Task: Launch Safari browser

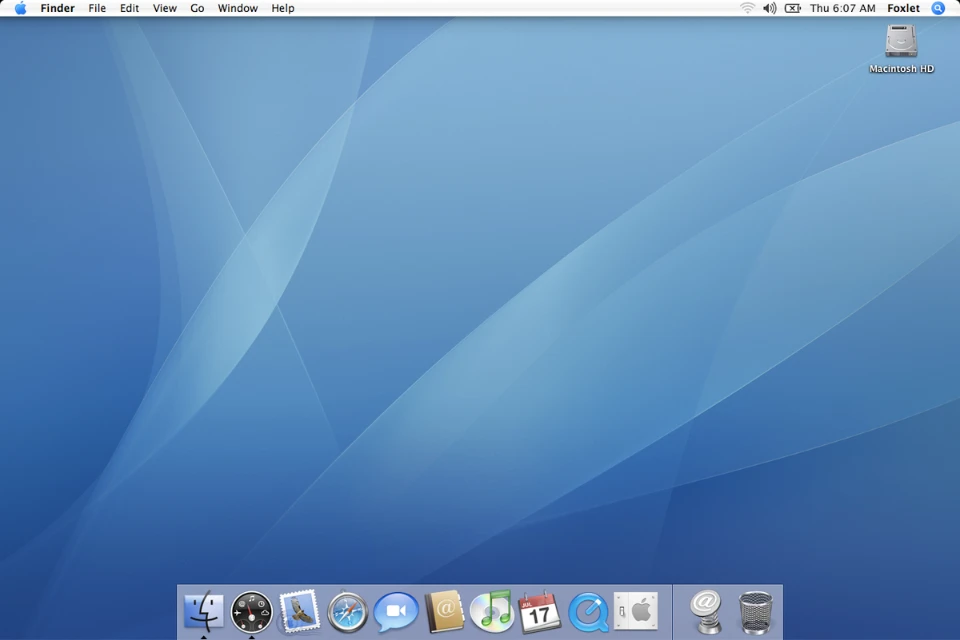Action: point(347,612)
